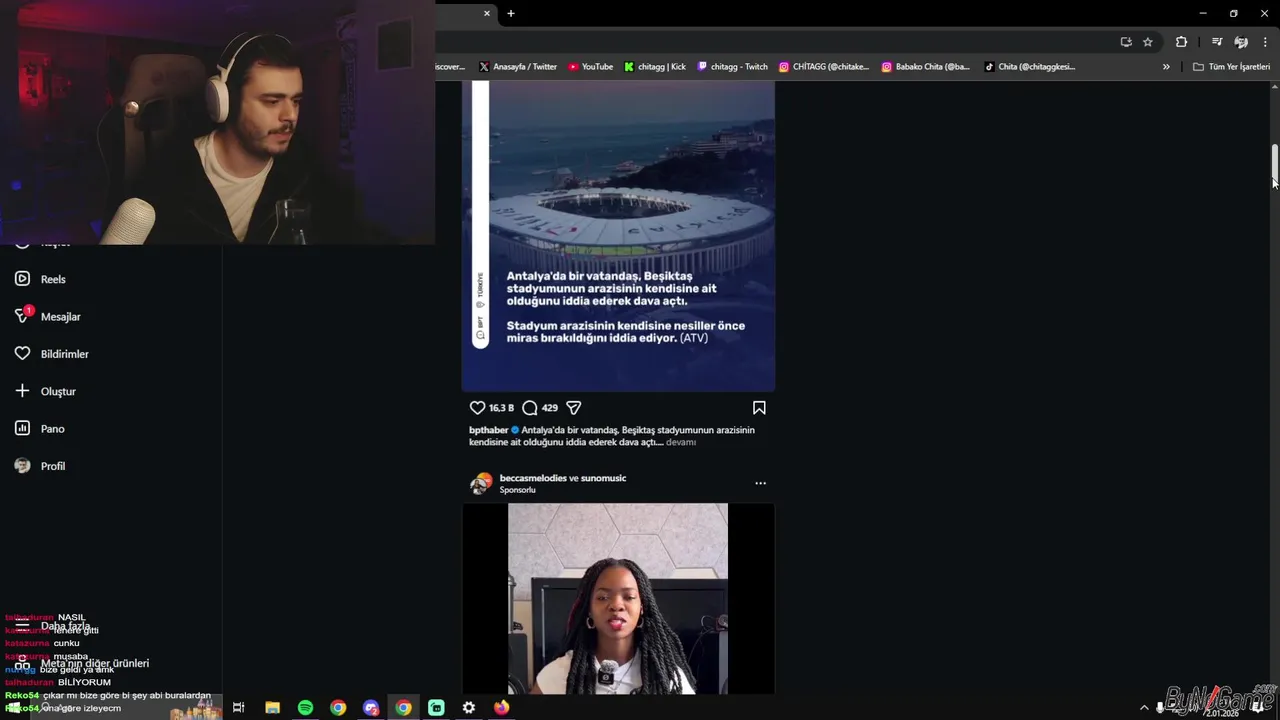Screen dimensions: 1280x720
Task: Open the first Chrome taskbar icon
Action: tap(338, 708)
